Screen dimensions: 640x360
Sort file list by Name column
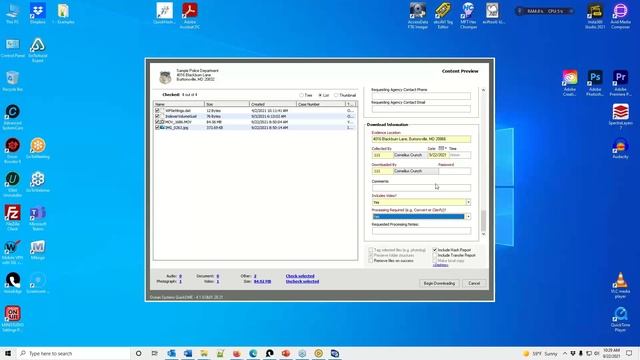coord(179,104)
